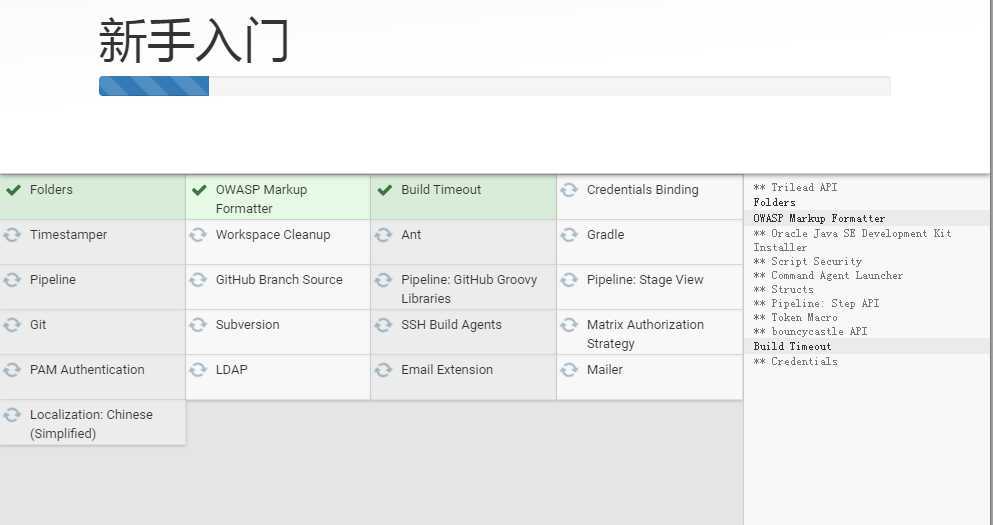Select the Gradle plugin label

click(605, 234)
